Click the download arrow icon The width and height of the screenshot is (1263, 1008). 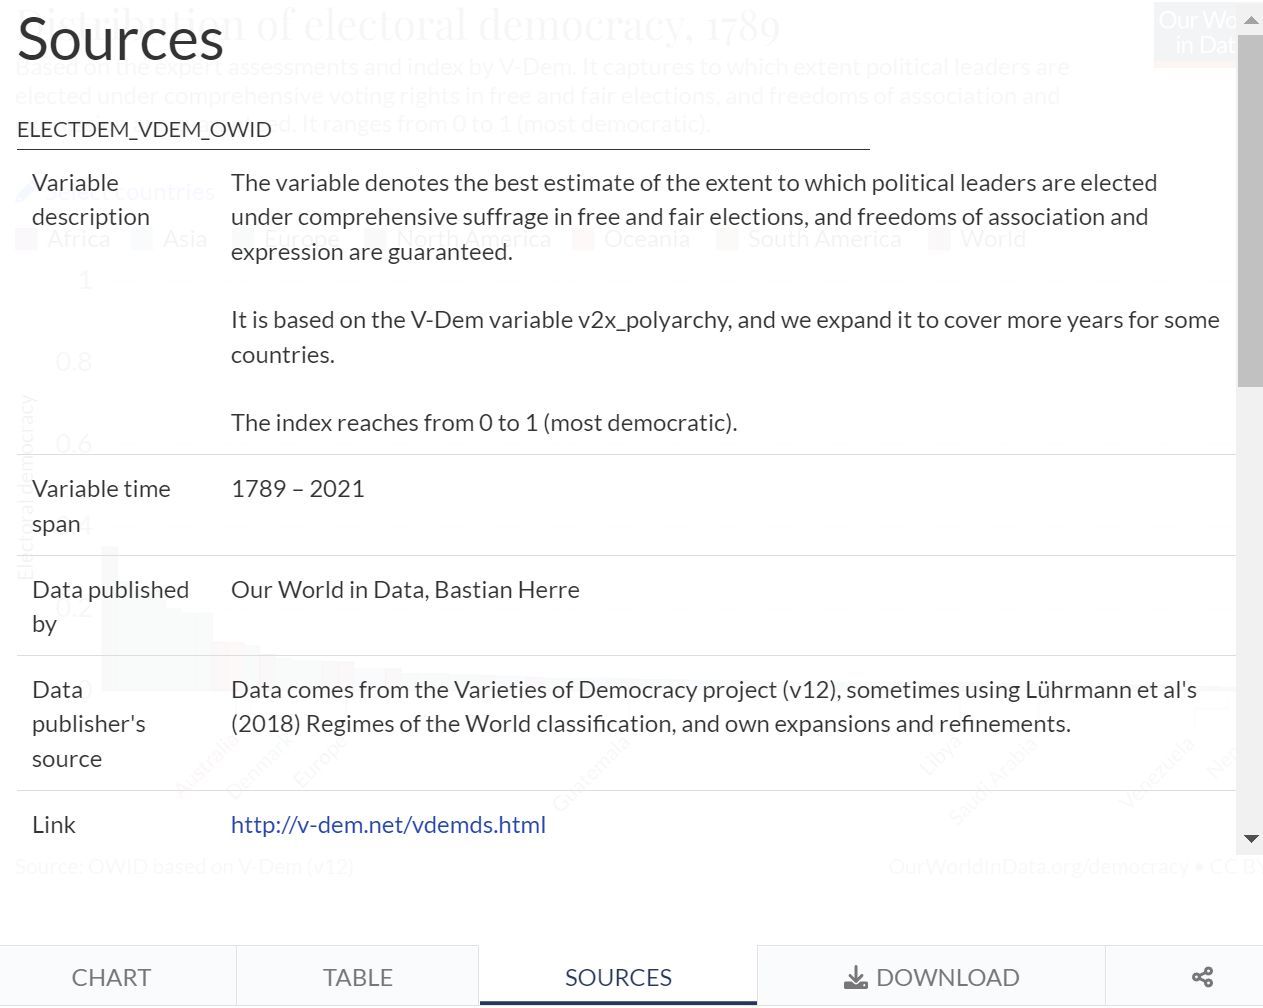[x=855, y=978]
